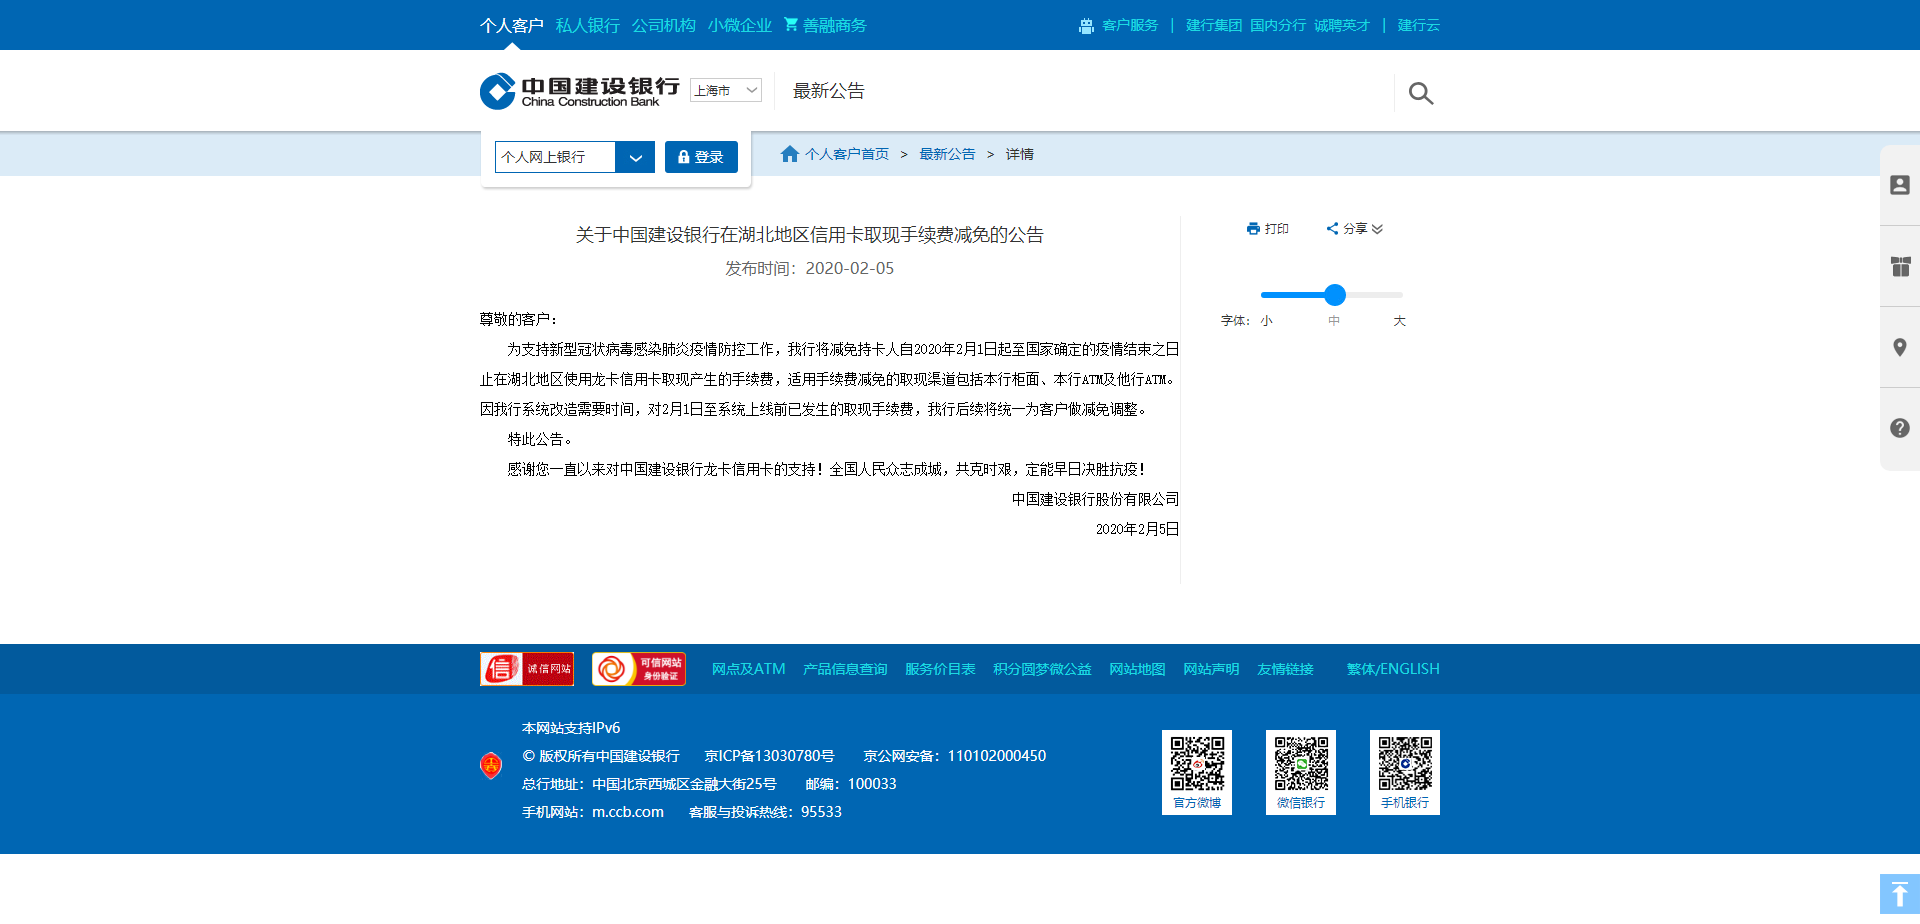Open 产品信息查询 footer link
This screenshot has height=924, width=1920.
[x=845, y=669]
